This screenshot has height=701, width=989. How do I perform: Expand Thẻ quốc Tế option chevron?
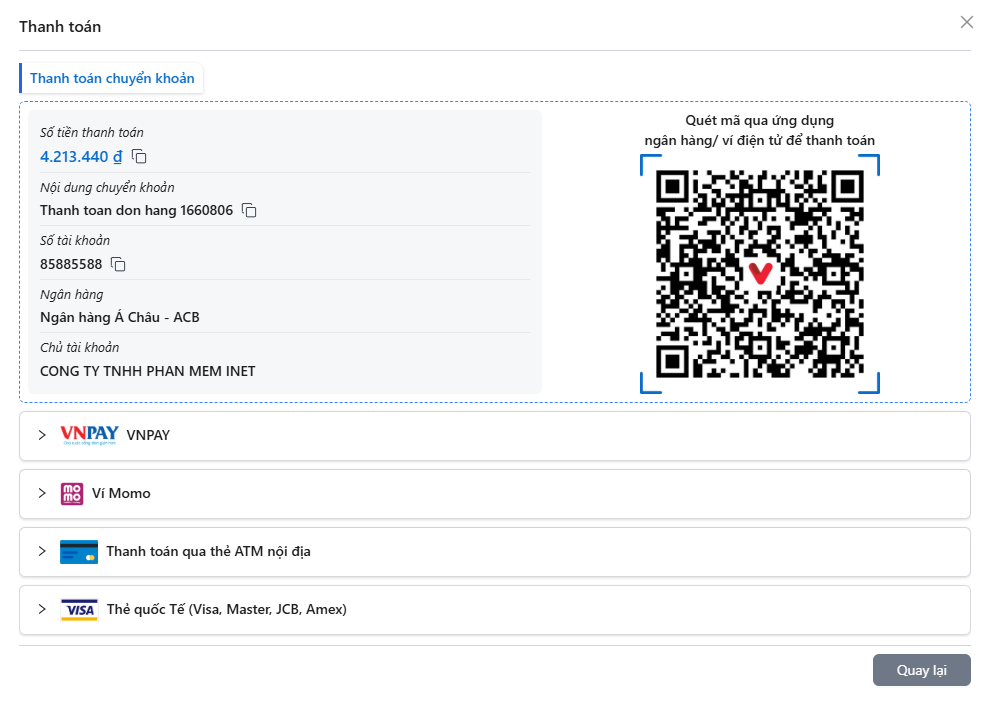(42, 610)
